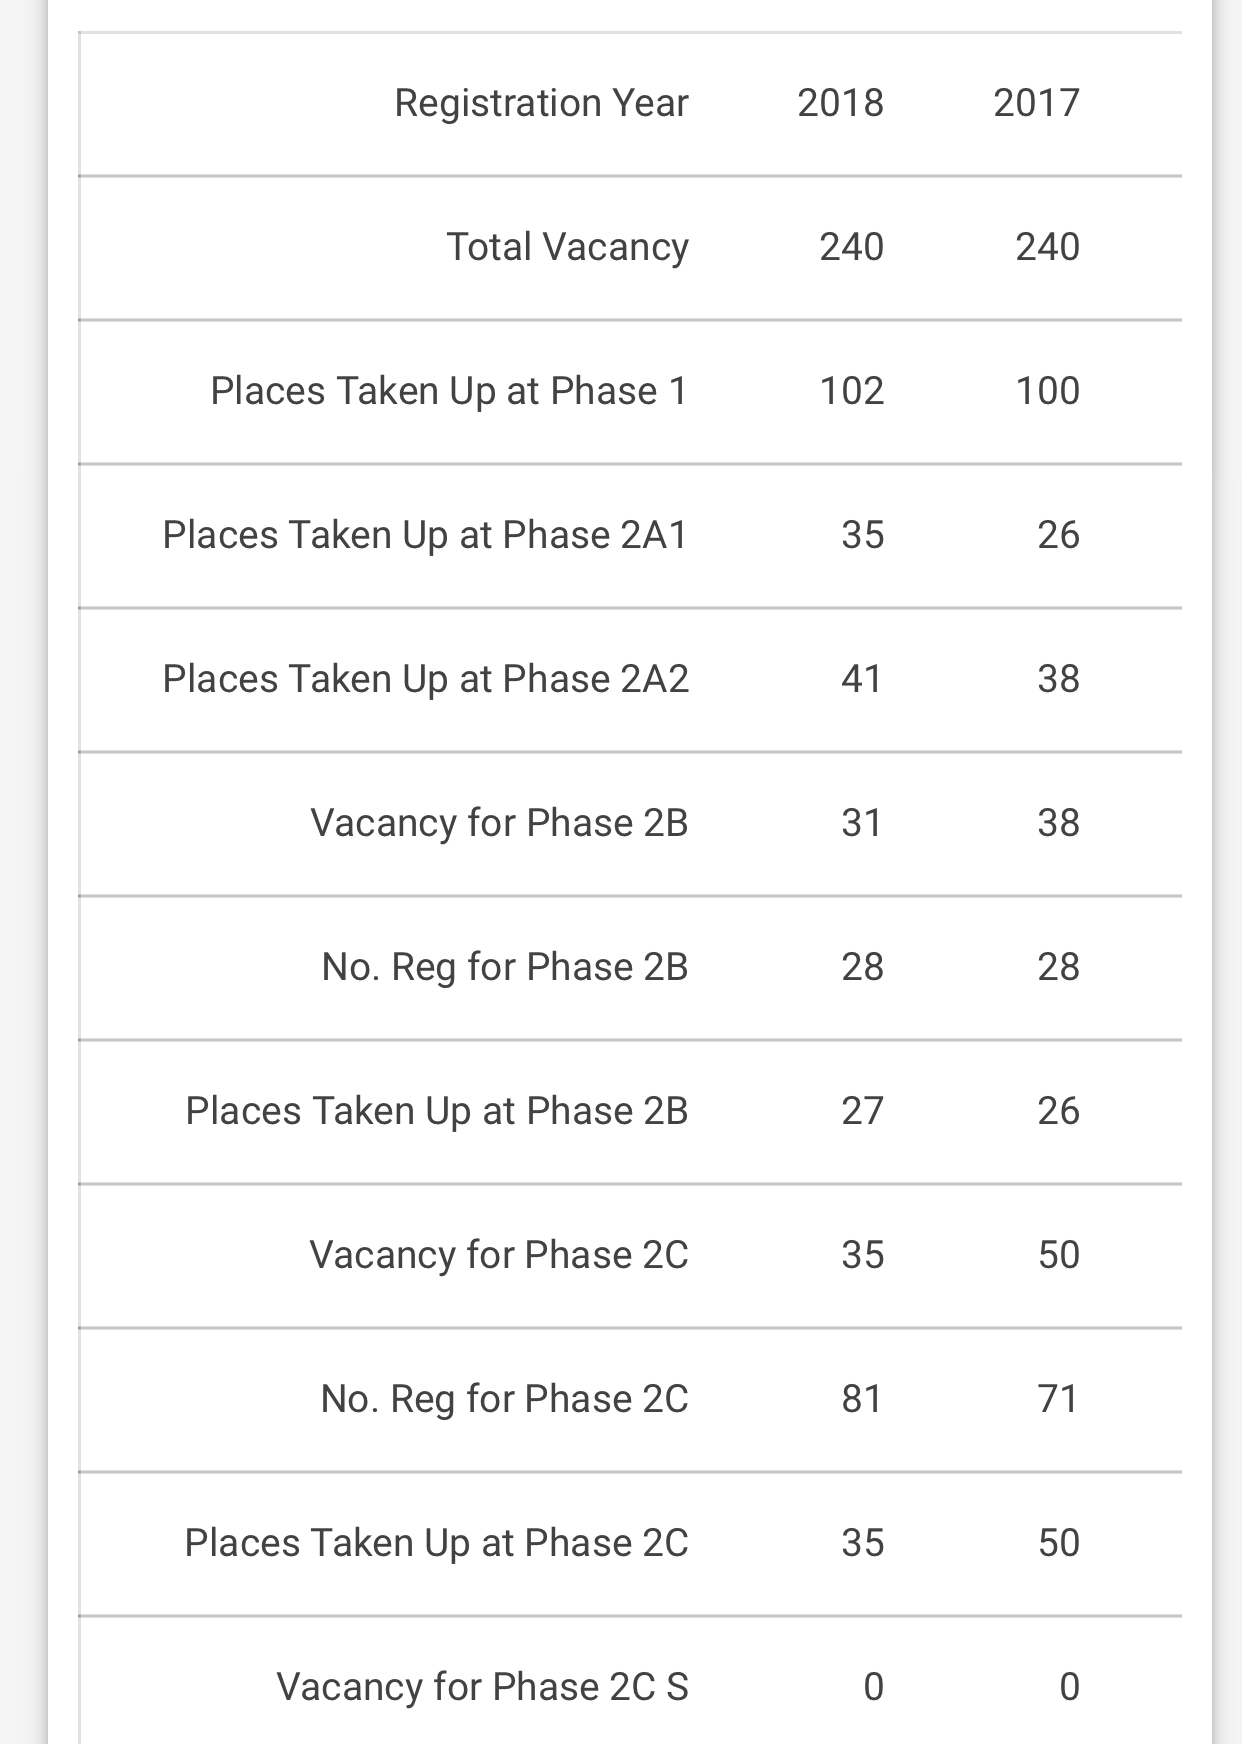
Task: Click the Vacancy for Phase 2C S label
Action: (x=482, y=1687)
